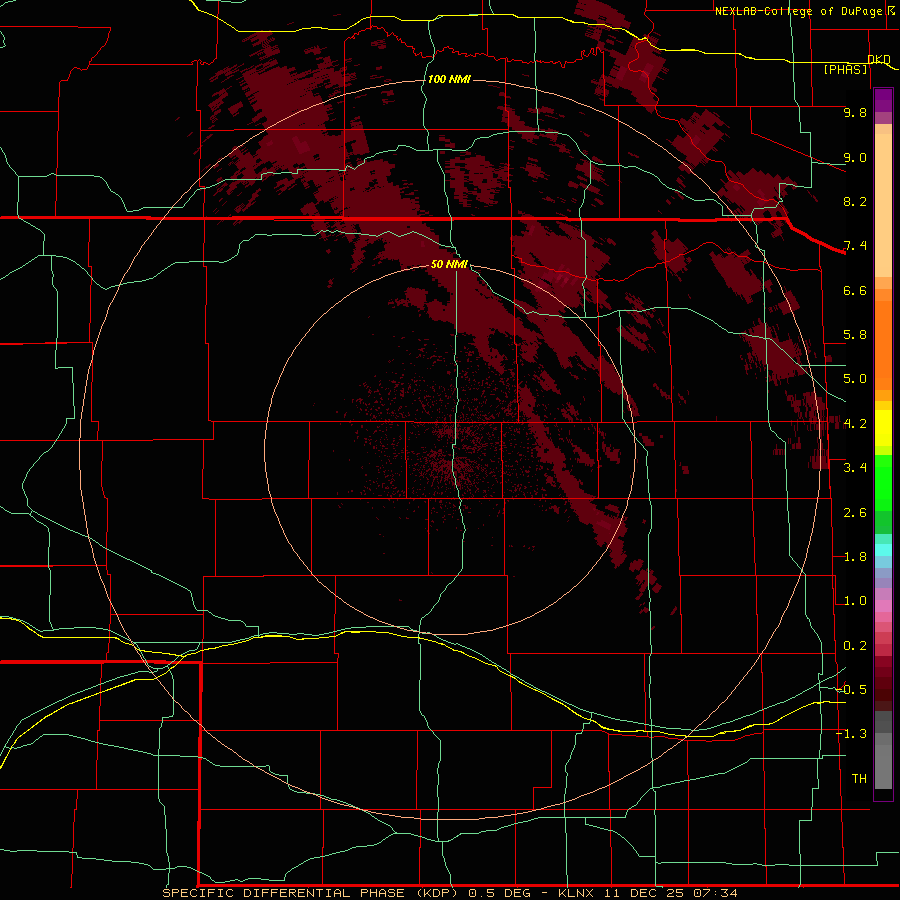The width and height of the screenshot is (900, 900).
Task: Click the "KLNX" radar site identifier
Action: point(579,893)
